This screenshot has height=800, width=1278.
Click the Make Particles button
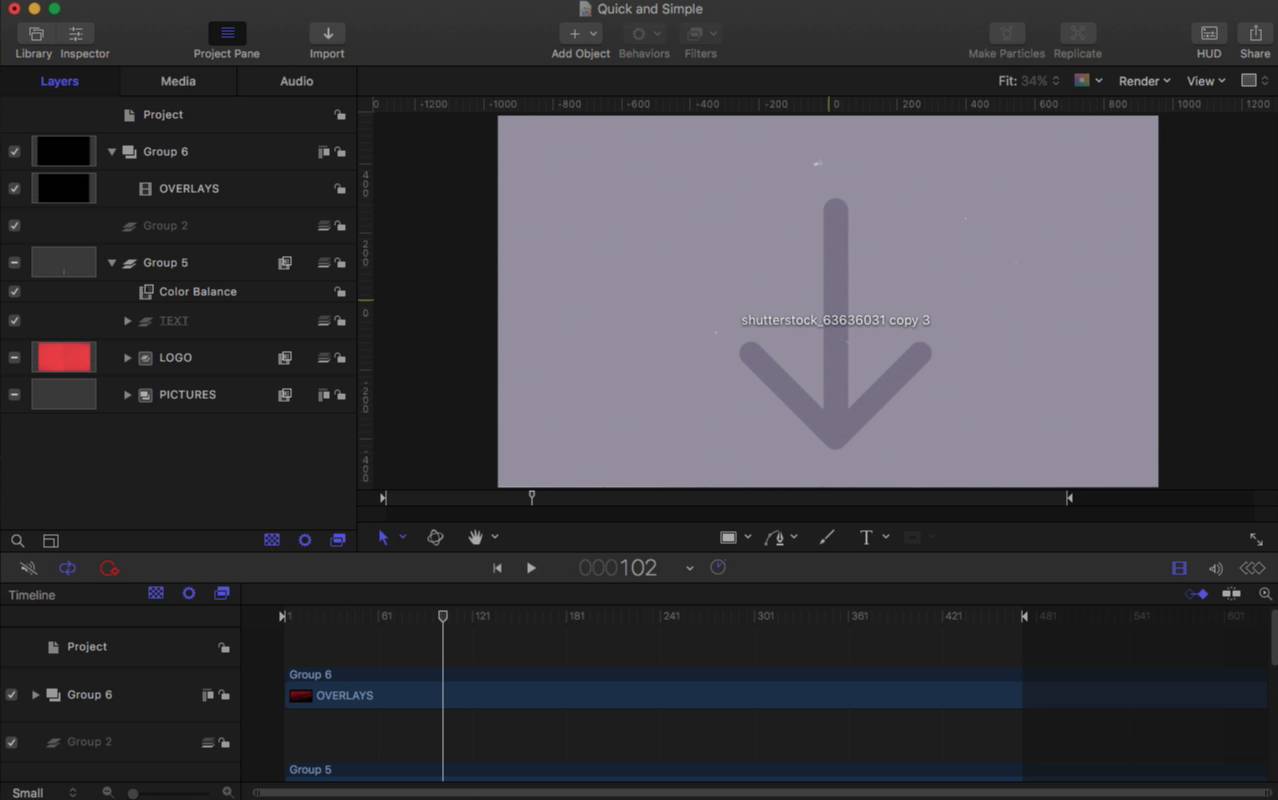pos(1006,33)
